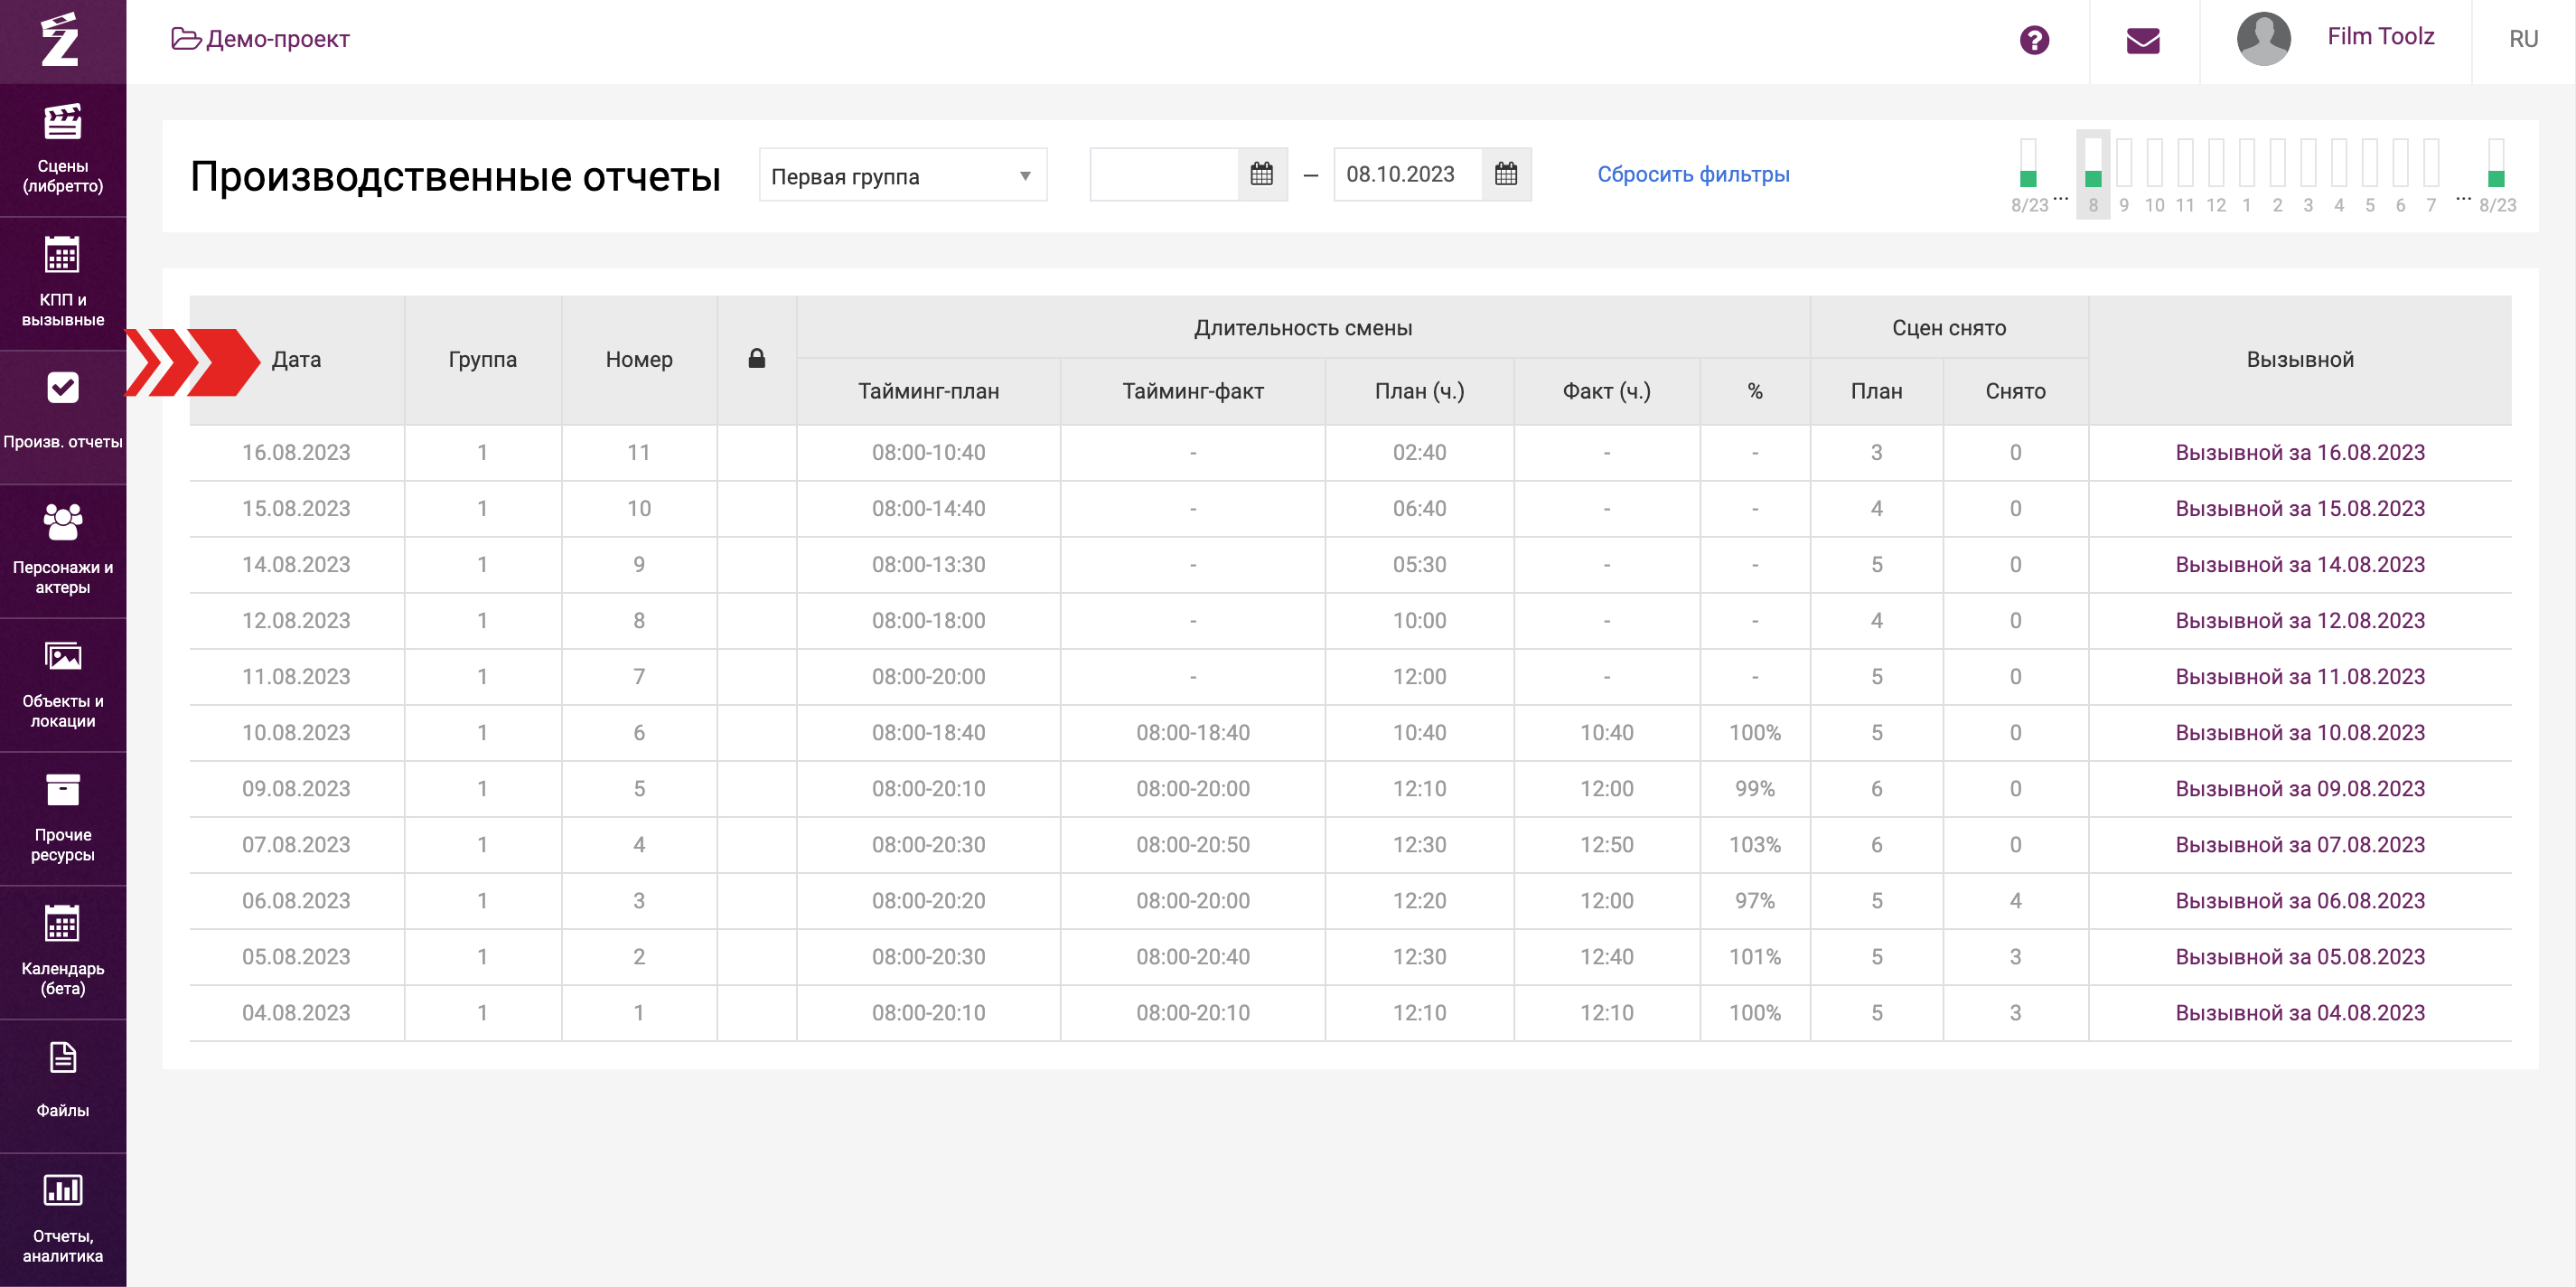Open Вызывной за 16.08.2023
Image resolution: width=2576 pixels, height=1287 pixels.
click(2300, 452)
